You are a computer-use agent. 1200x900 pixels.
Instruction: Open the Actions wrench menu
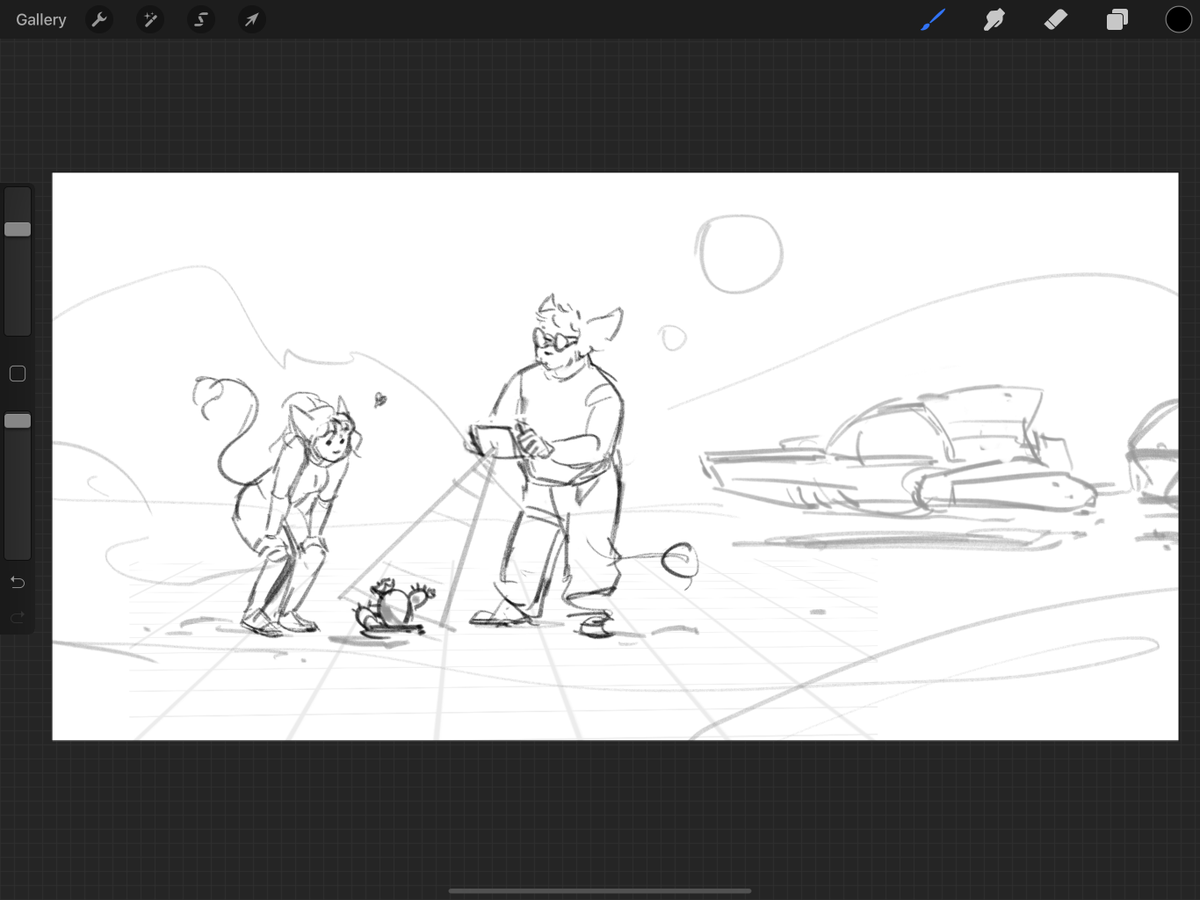99,20
